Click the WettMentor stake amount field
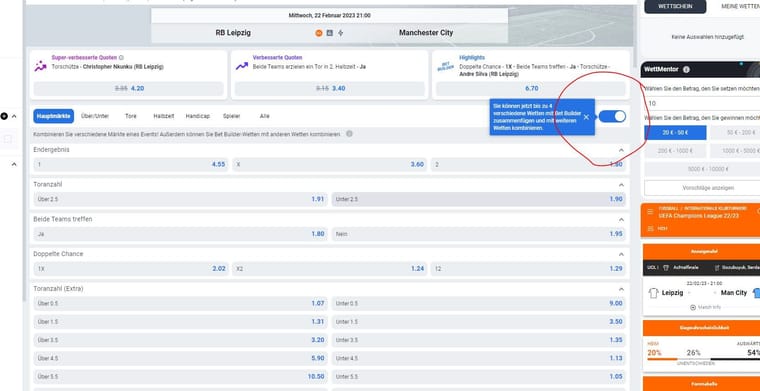Screen dimensions: 760x391 point(702,103)
